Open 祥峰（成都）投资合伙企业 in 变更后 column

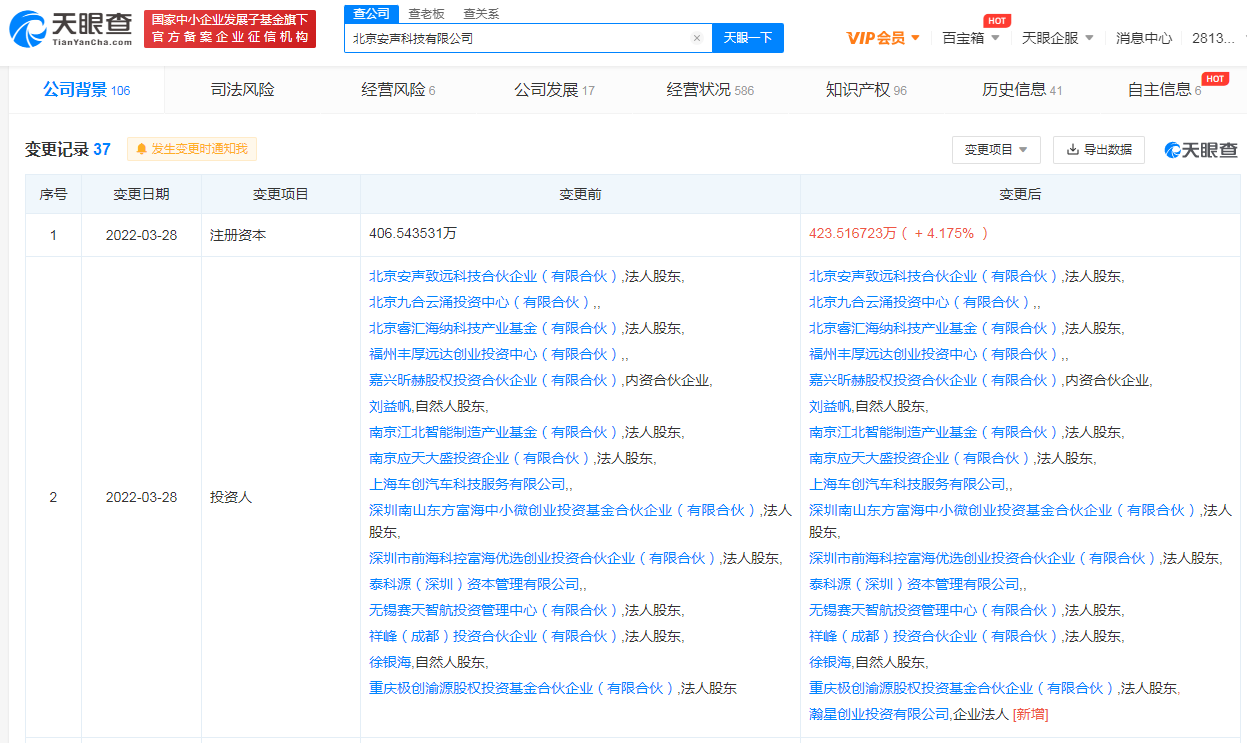click(x=935, y=636)
